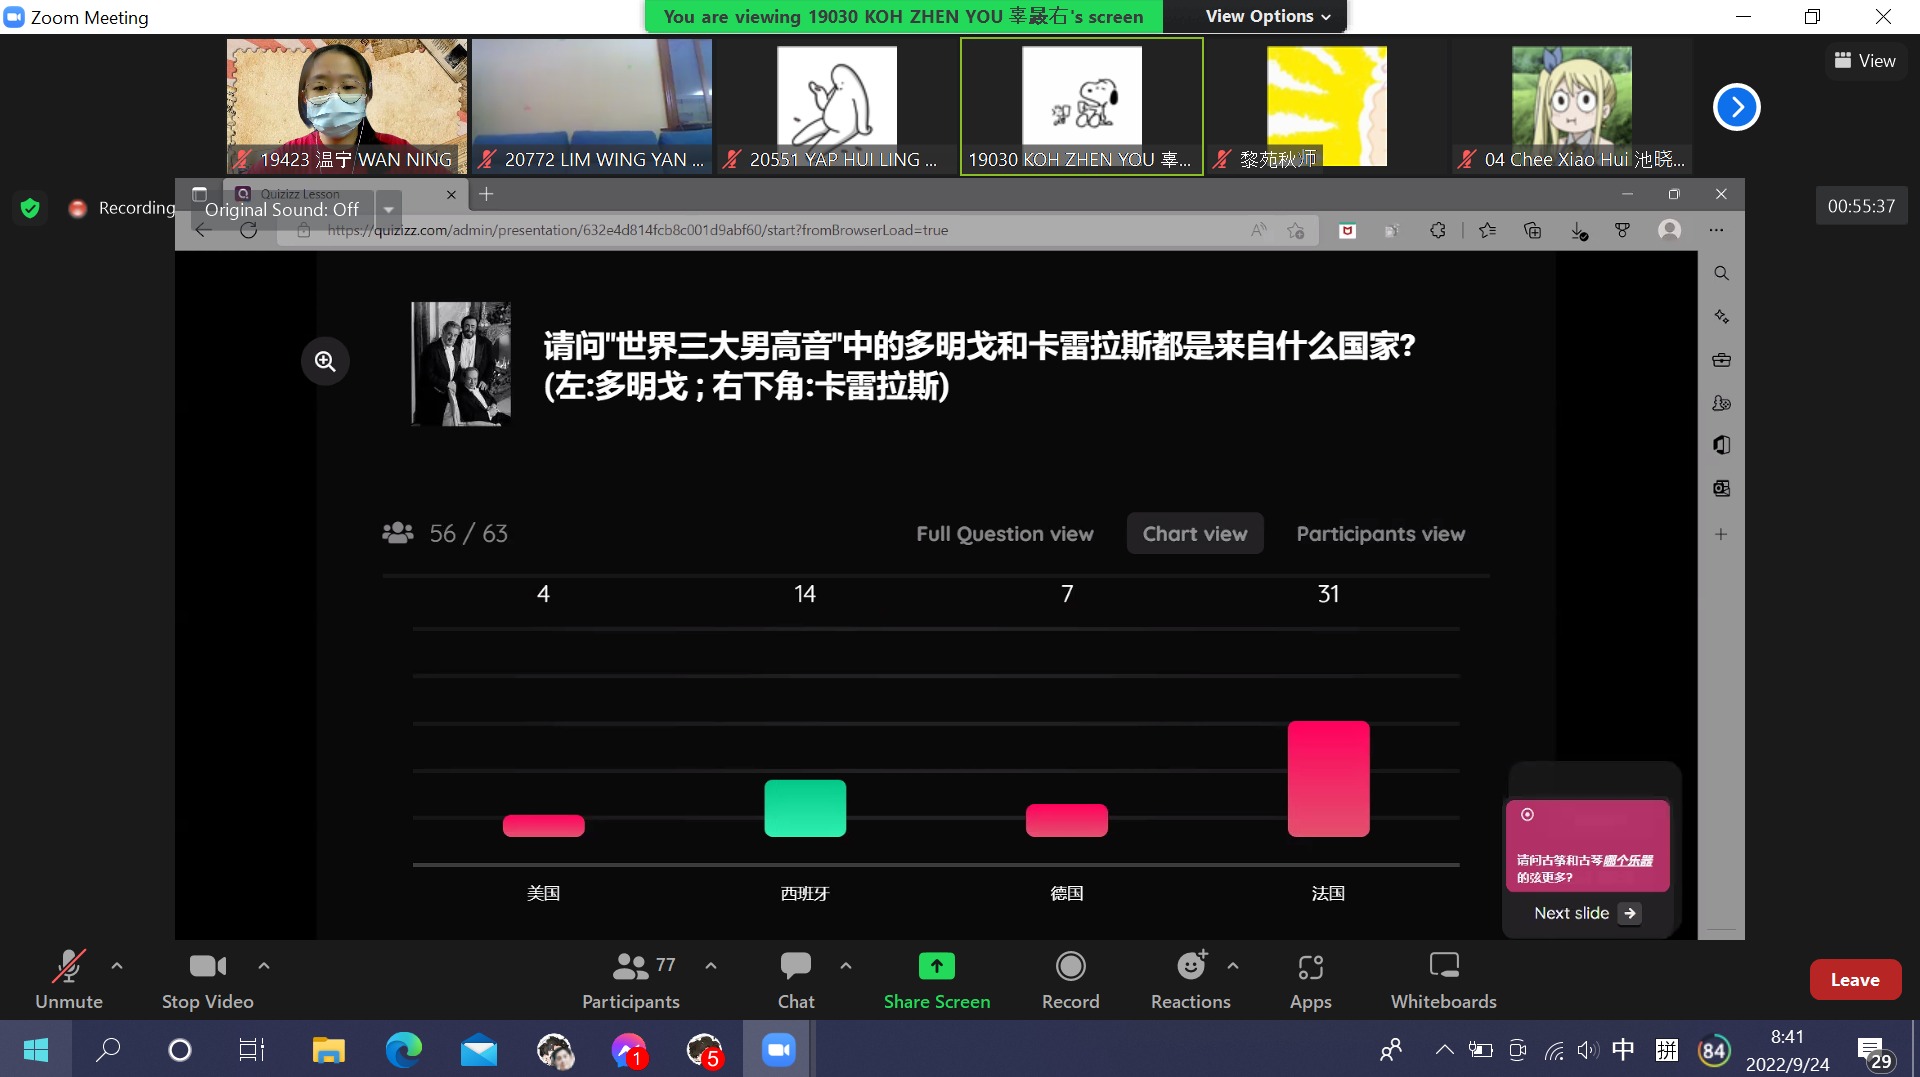Stop Video in the Zoom toolbar
1920x1077 pixels.
208,979
